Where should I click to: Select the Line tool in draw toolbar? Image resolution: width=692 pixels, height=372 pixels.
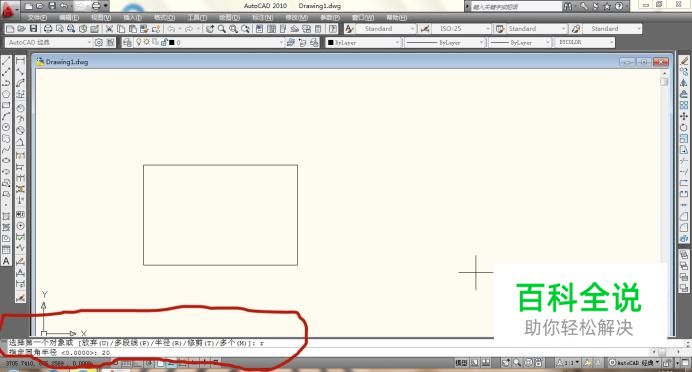coord(6,60)
